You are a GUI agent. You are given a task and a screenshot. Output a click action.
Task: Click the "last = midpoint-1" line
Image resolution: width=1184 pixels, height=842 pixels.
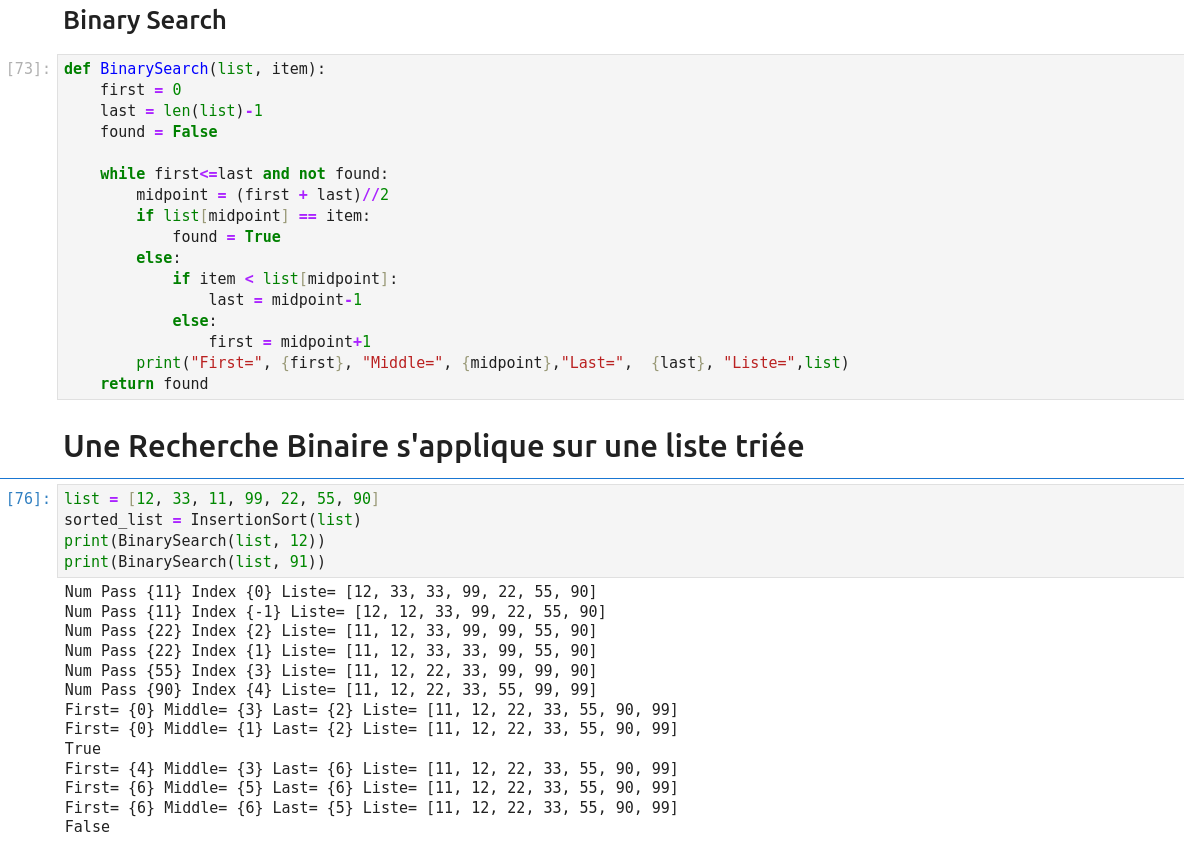tap(285, 300)
